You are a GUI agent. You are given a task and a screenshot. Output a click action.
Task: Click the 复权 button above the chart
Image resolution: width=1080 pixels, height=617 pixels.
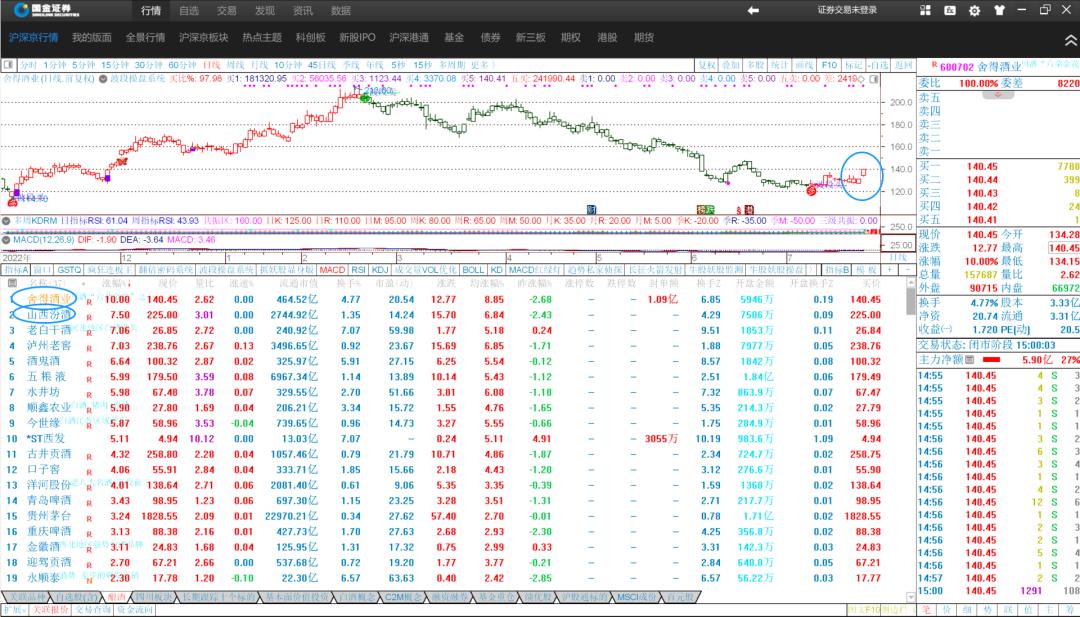point(707,64)
